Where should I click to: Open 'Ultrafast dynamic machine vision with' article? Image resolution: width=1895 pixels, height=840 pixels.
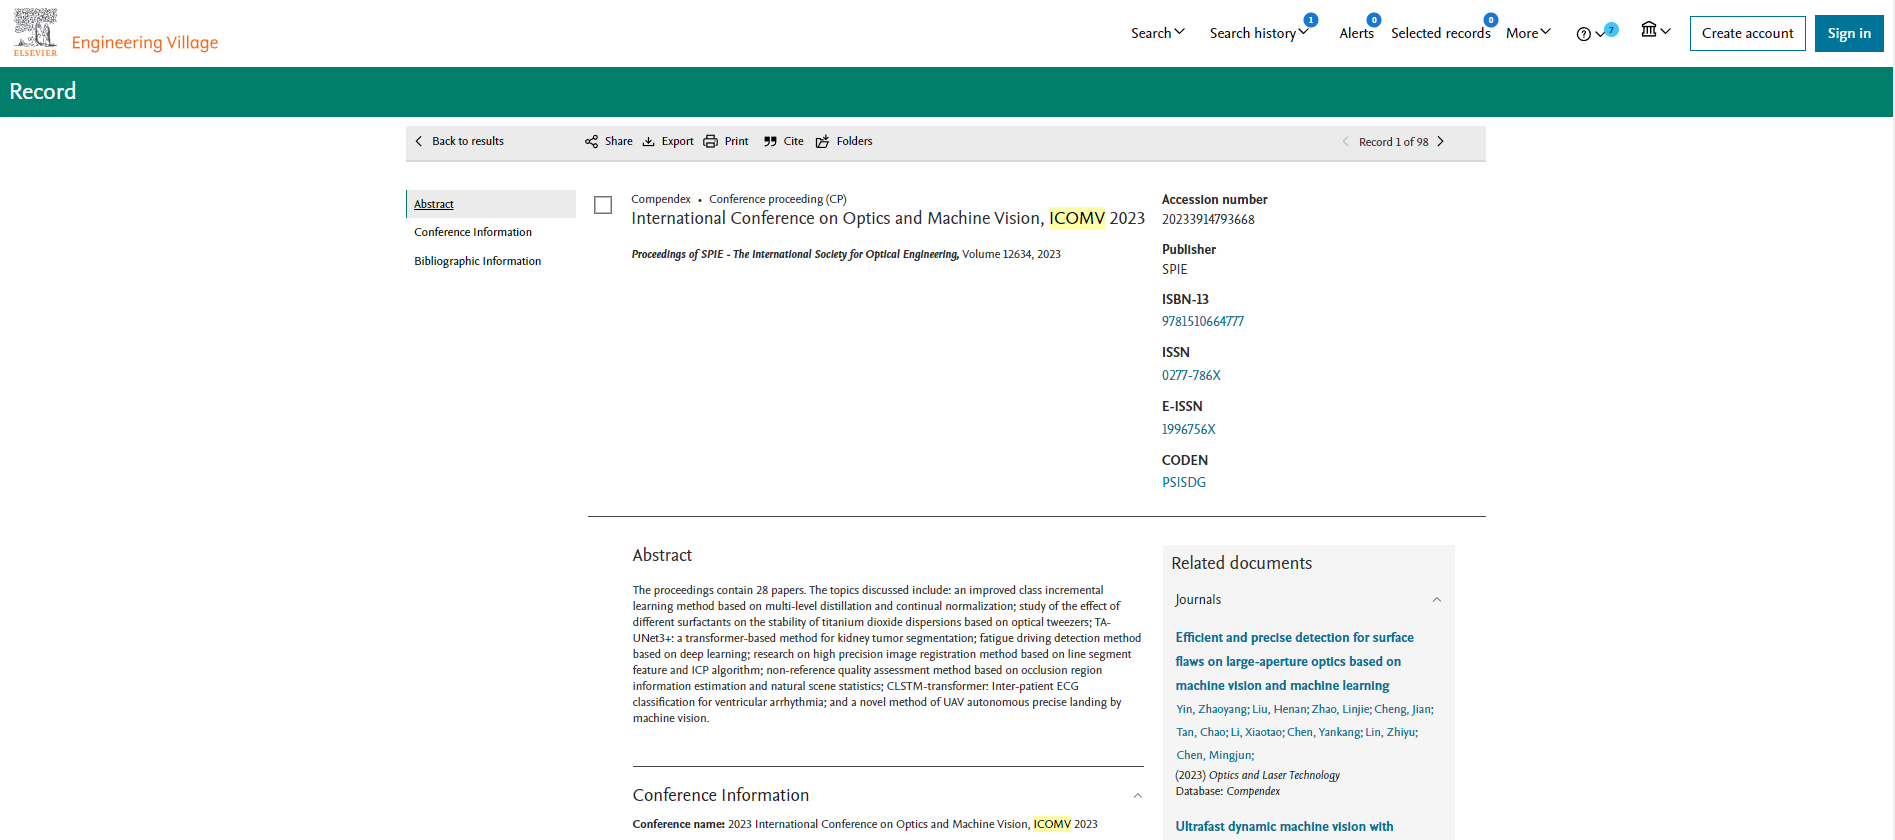pos(1284,826)
